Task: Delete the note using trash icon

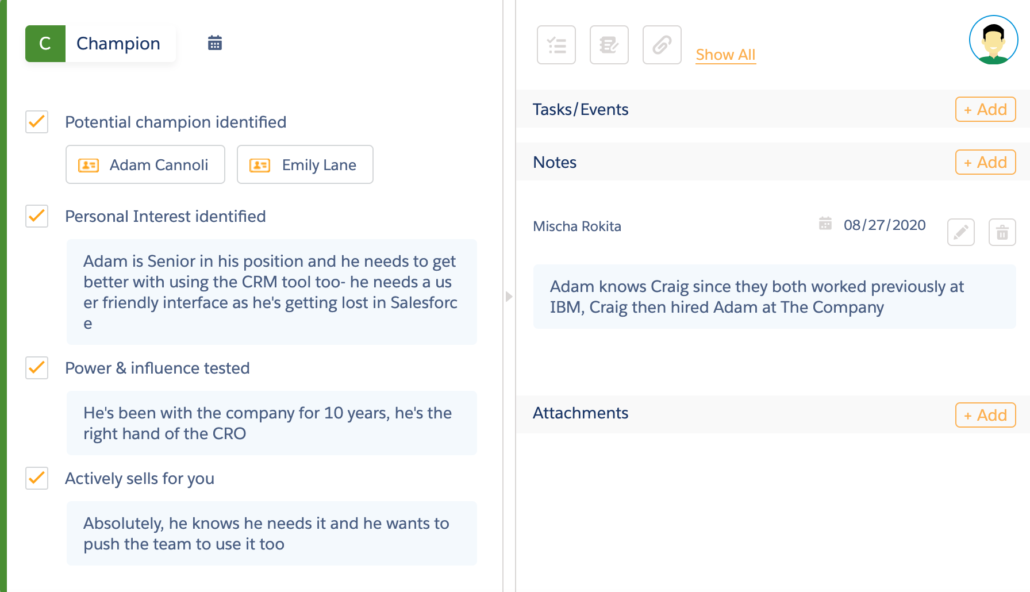Action: coord(1002,232)
